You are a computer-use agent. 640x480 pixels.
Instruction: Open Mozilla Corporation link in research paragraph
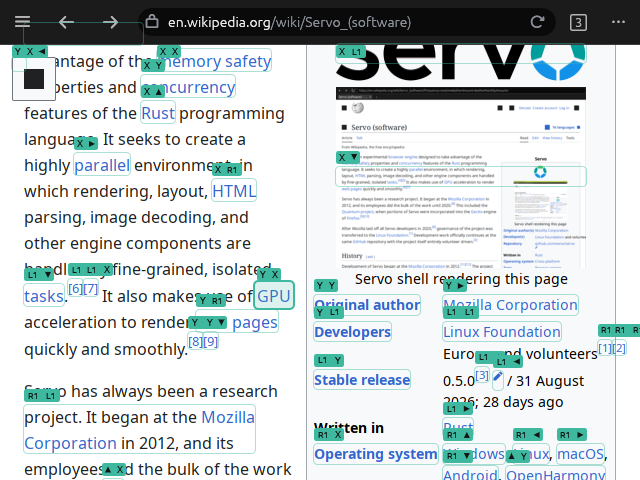(x=139, y=429)
